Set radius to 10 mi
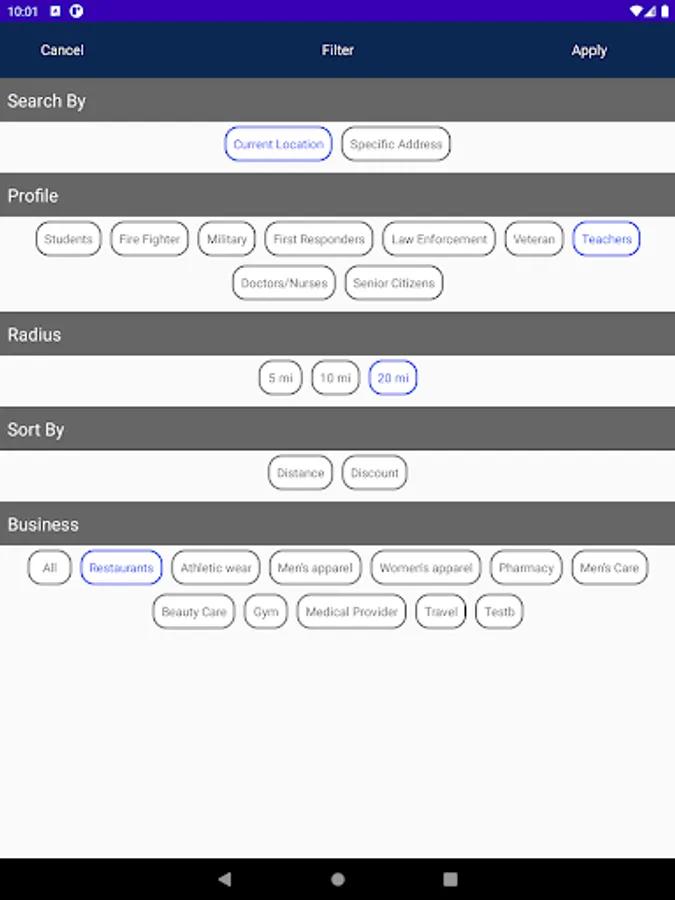The image size is (675, 900). point(335,378)
